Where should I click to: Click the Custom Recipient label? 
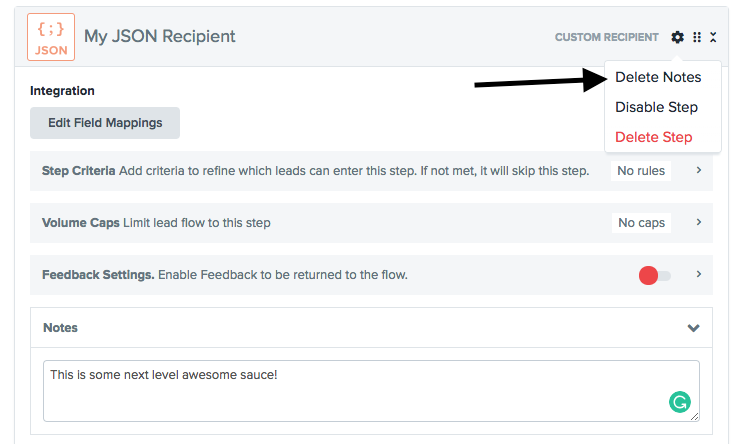point(607,38)
